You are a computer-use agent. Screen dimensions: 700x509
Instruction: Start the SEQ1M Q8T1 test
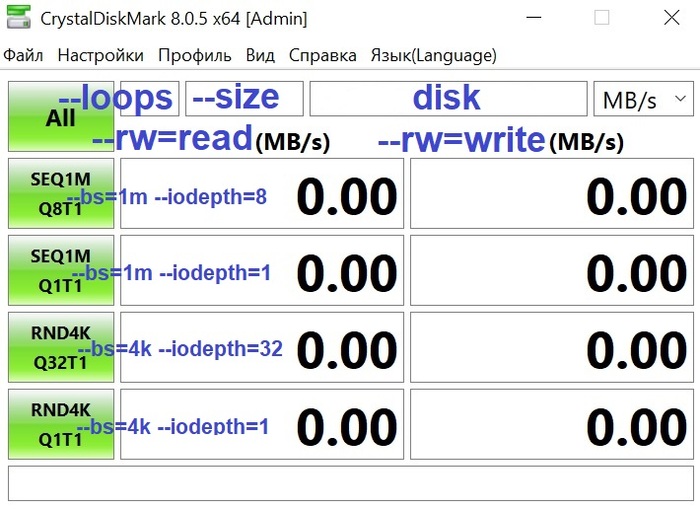tap(61, 193)
